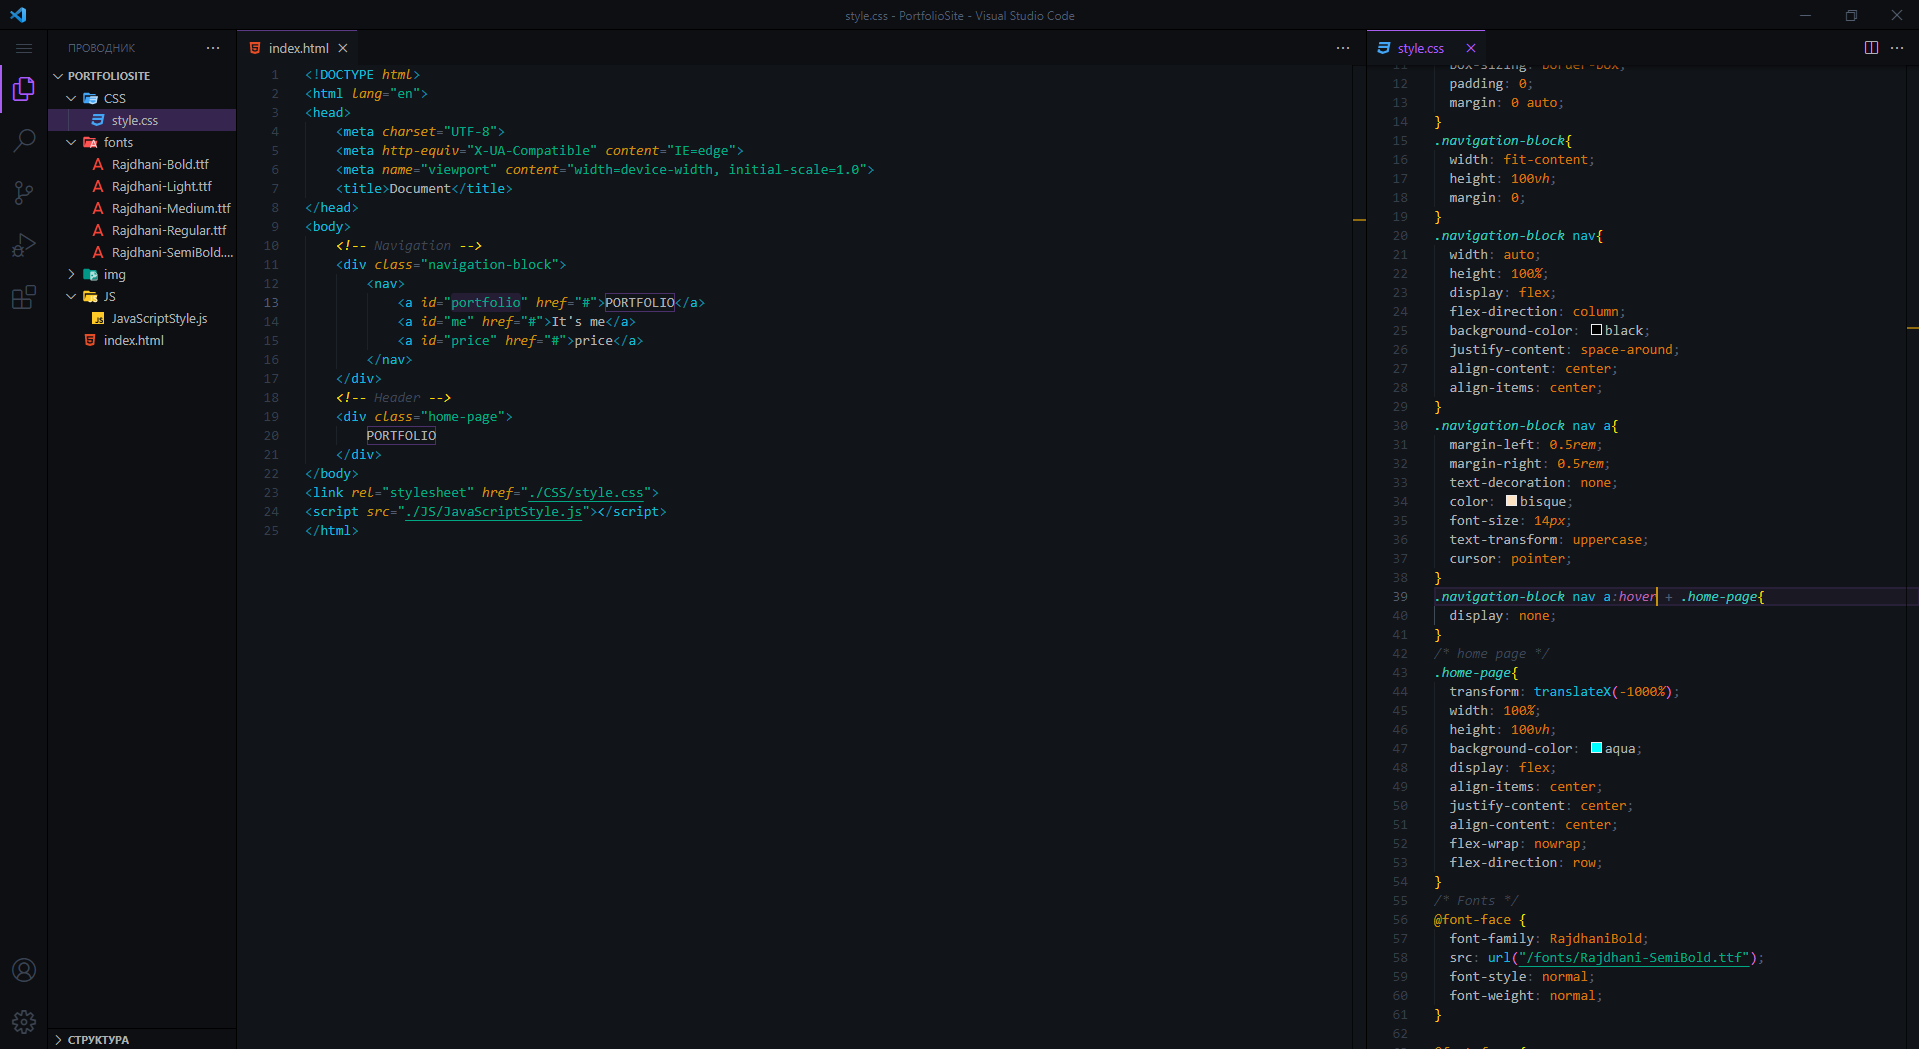This screenshot has width=1919, height=1049.
Task: Click the uppercase value on line 36
Action: [1607, 540]
